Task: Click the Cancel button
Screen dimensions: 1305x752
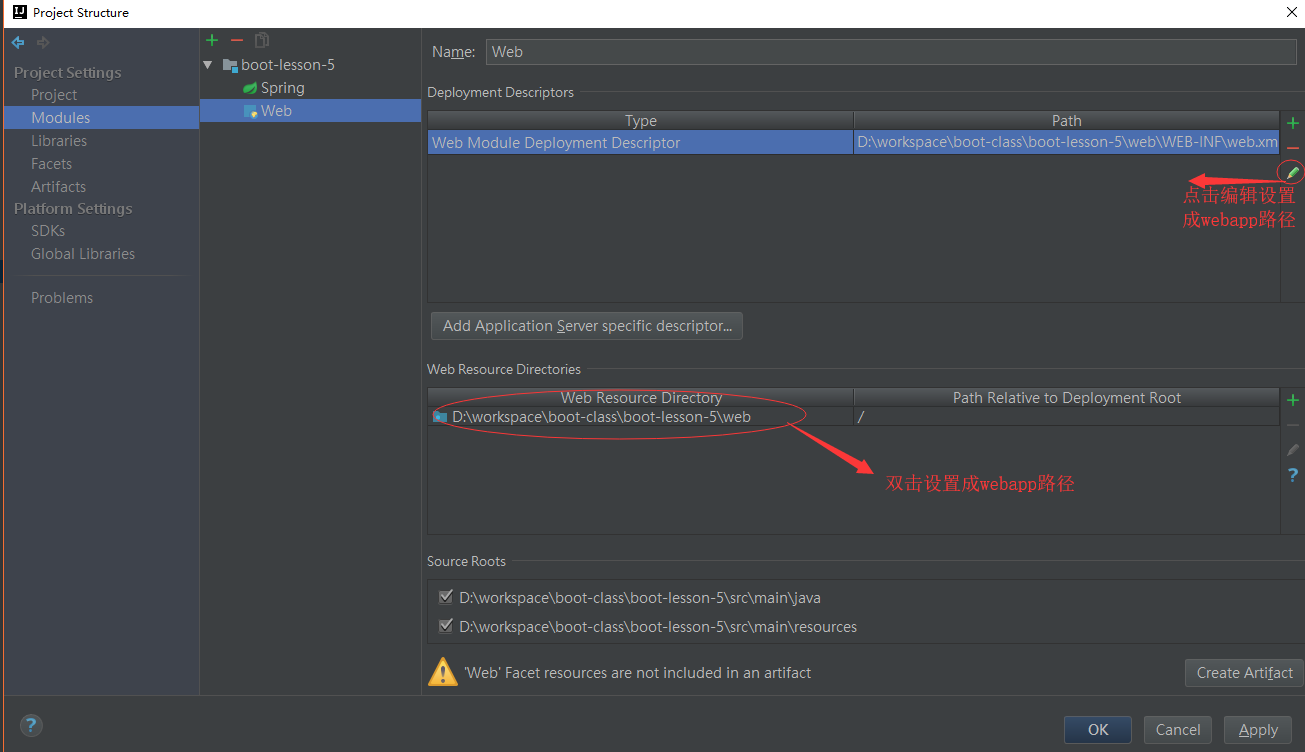Action: click(1178, 730)
